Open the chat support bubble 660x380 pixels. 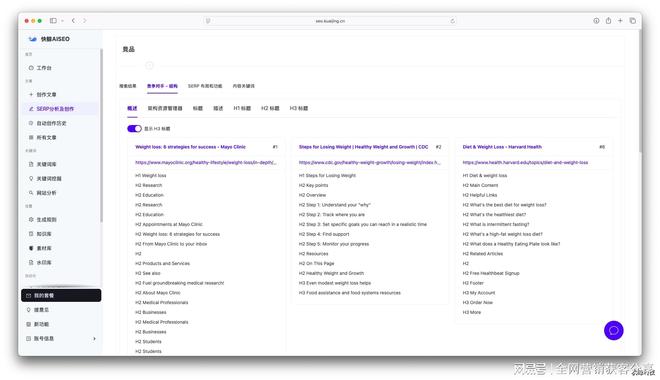pyautogui.click(x=613, y=330)
